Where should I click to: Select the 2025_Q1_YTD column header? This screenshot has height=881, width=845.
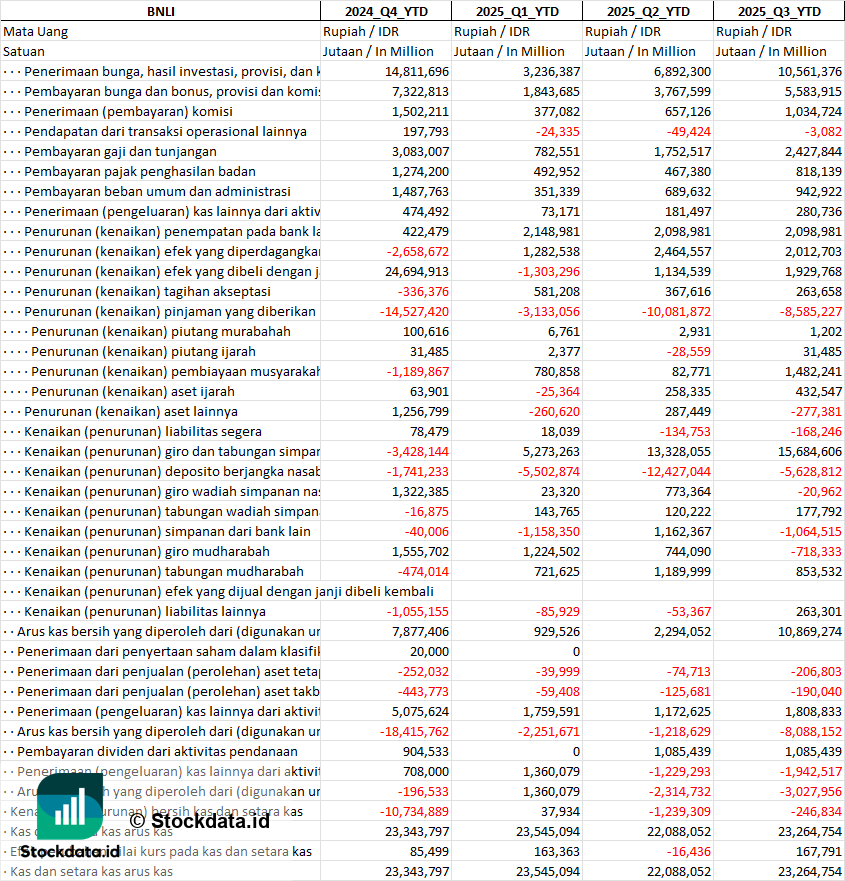pyautogui.click(x=517, y=11)
